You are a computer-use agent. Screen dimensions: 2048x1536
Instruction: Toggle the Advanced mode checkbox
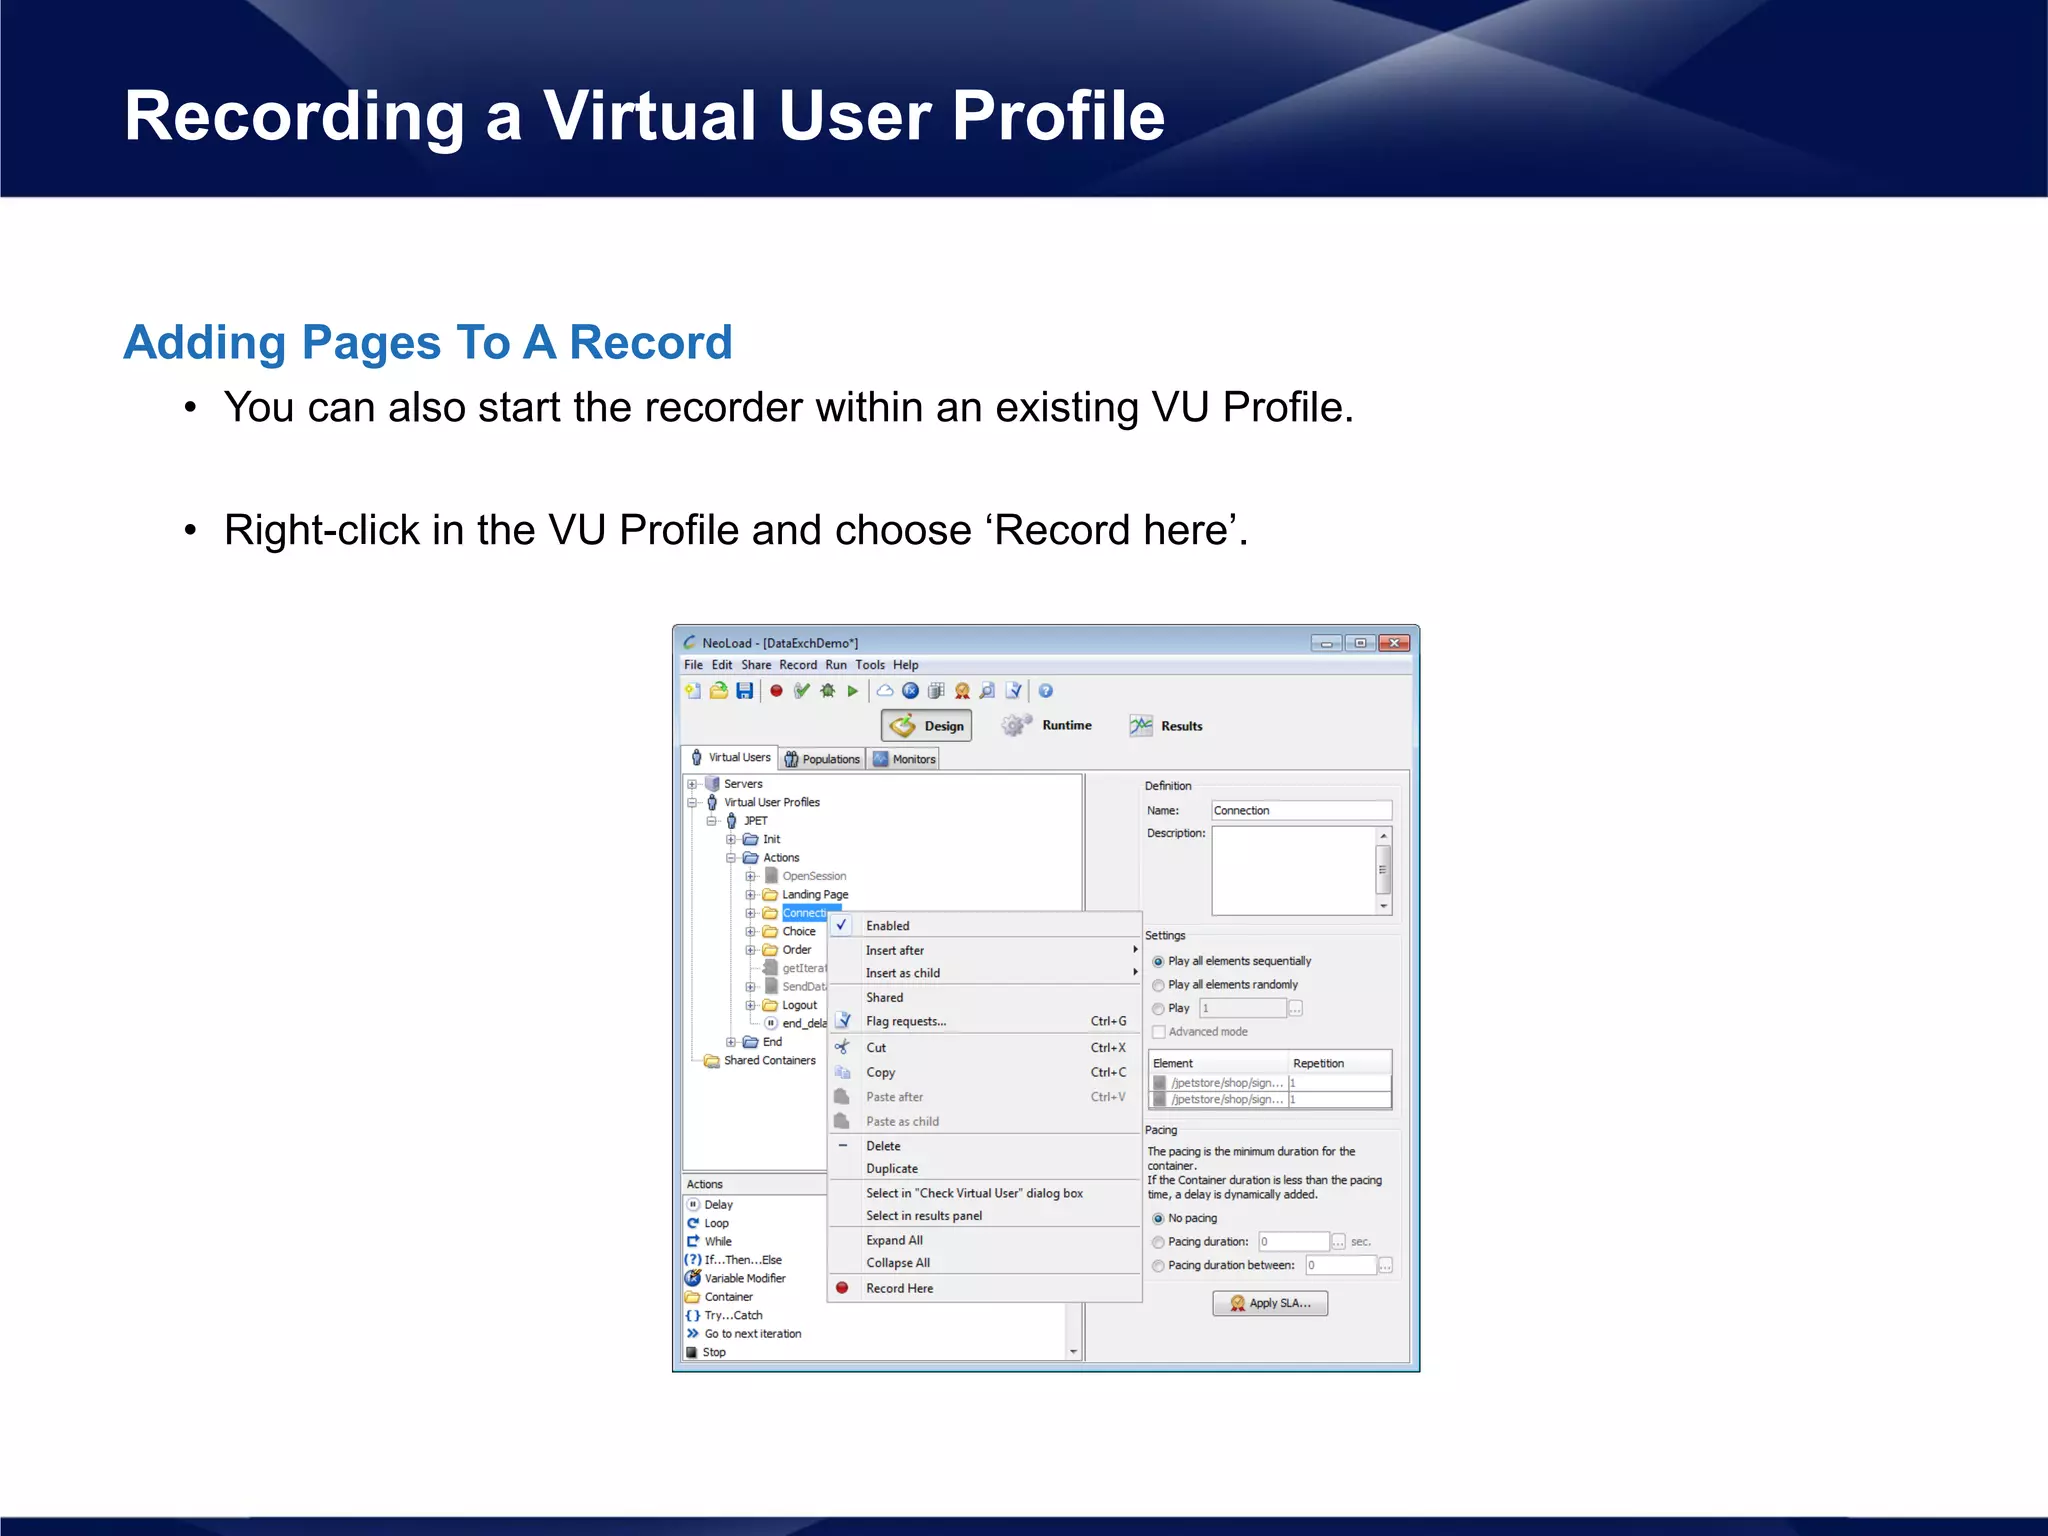[1159, 1032]
